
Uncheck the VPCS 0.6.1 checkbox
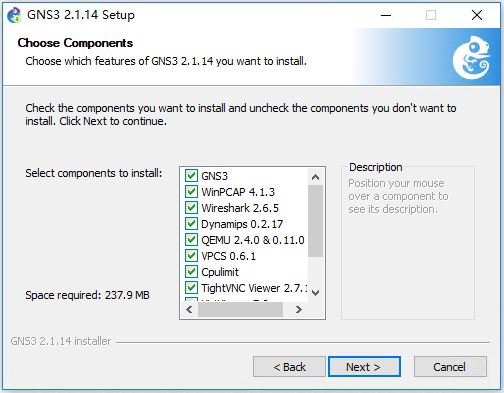191,256
